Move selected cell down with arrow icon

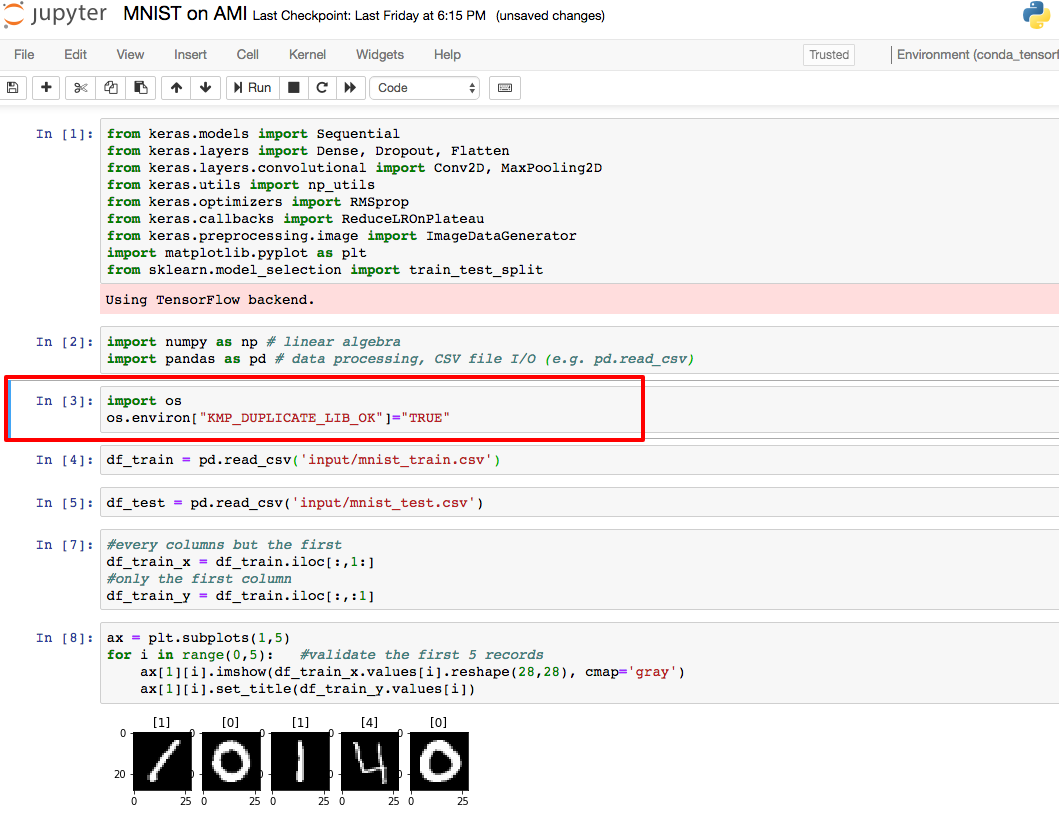205,88
